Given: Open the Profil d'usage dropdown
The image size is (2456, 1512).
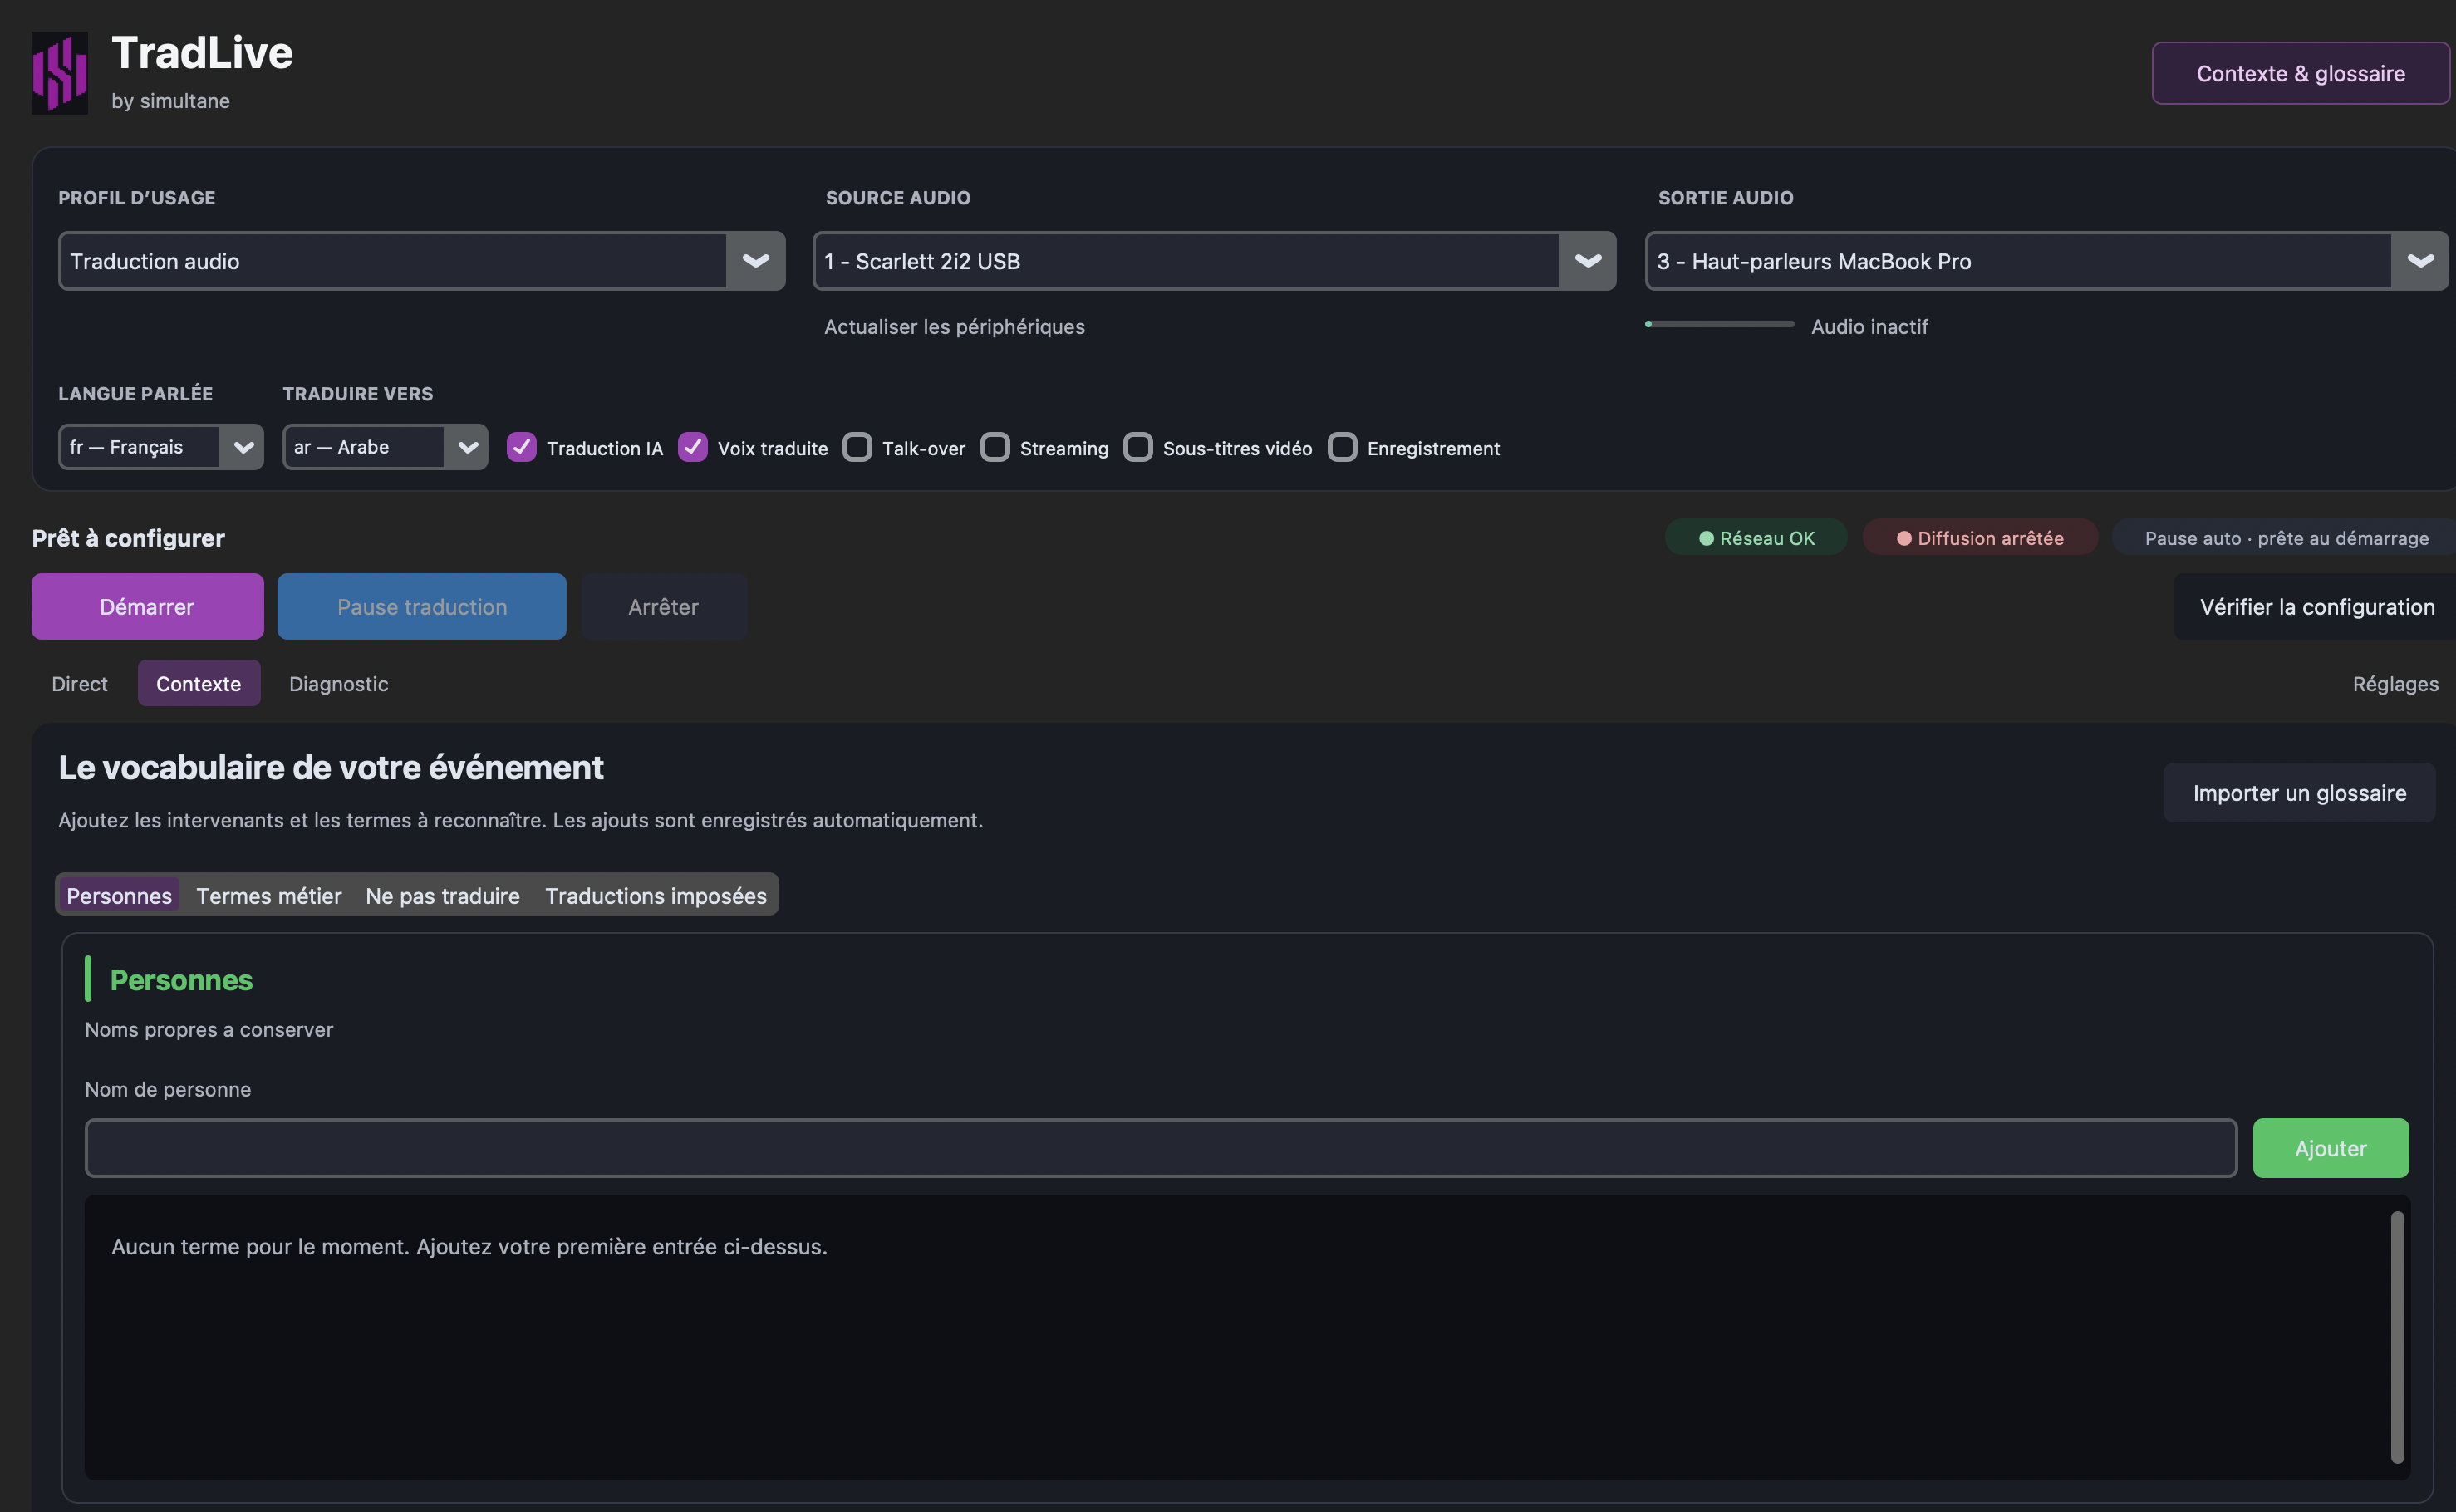Looking at the screenshot, I should coord(421,261).
